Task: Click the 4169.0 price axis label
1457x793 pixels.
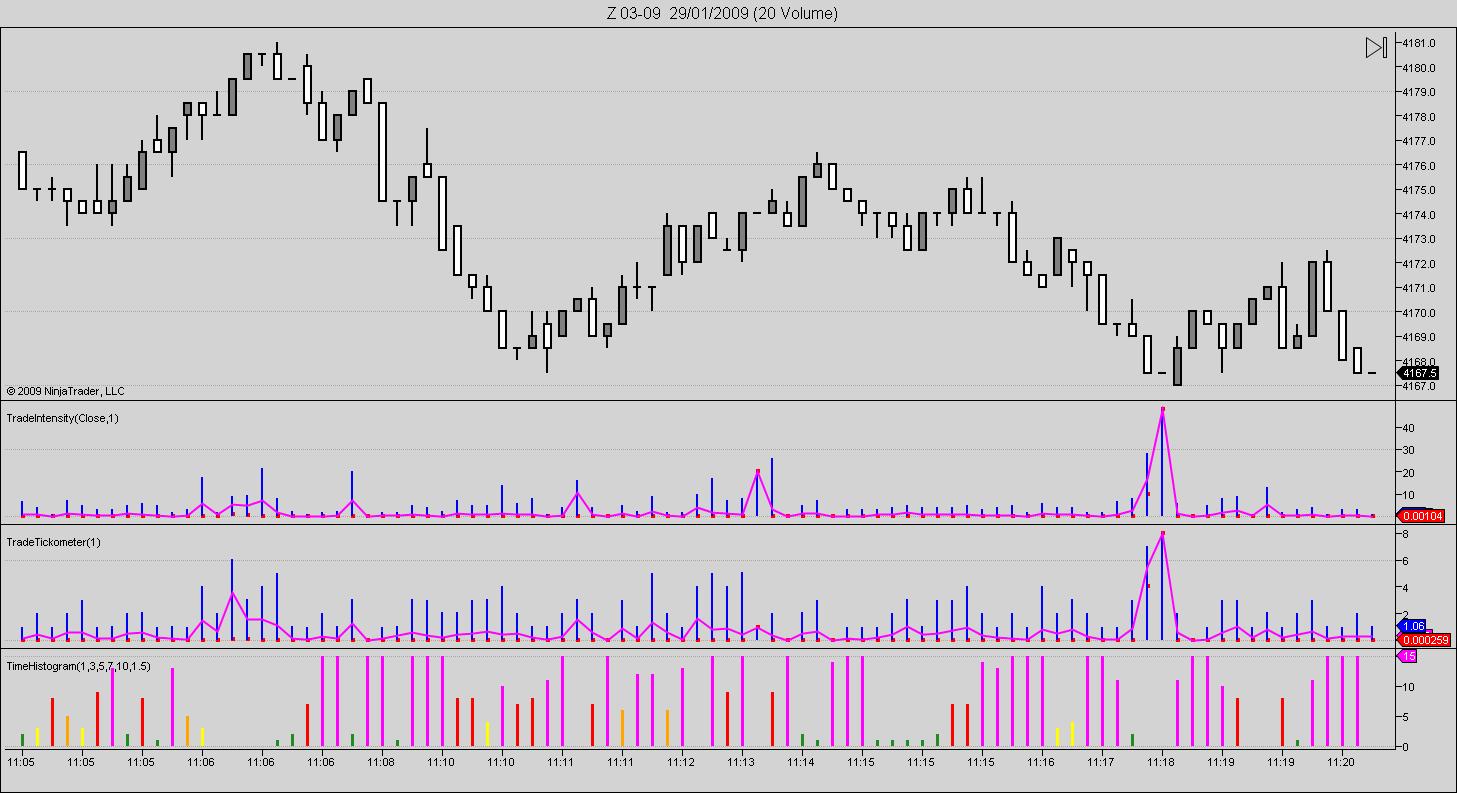Action: coord(1419,337)
